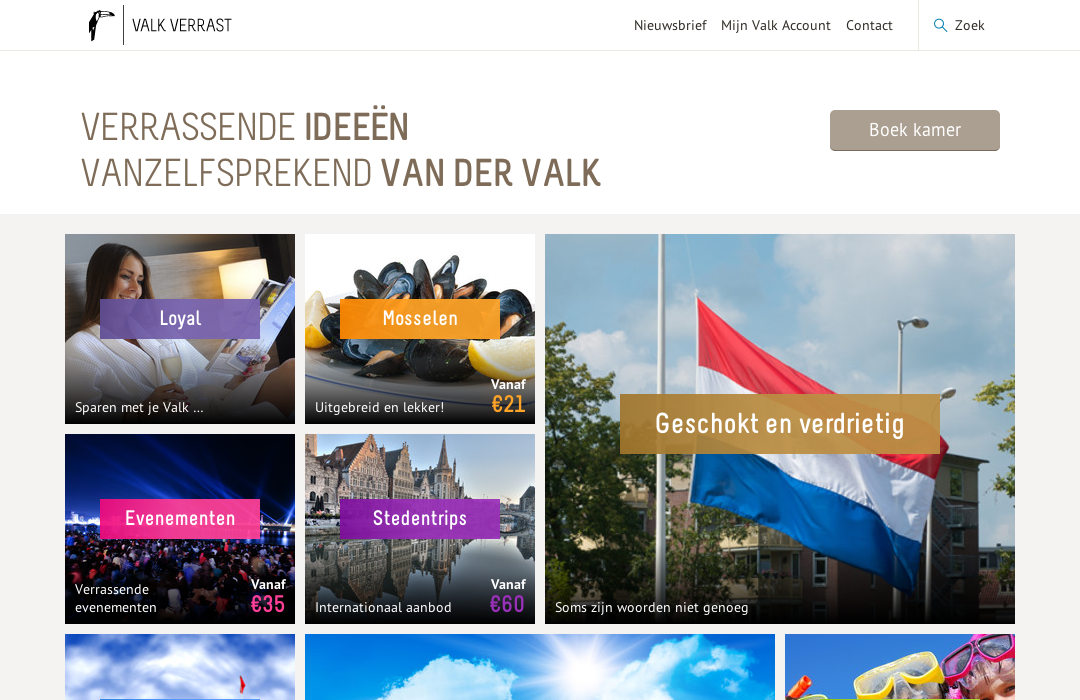
Task: Open the snorkel goggles kids thumbnail
Action: click(900, 667)
